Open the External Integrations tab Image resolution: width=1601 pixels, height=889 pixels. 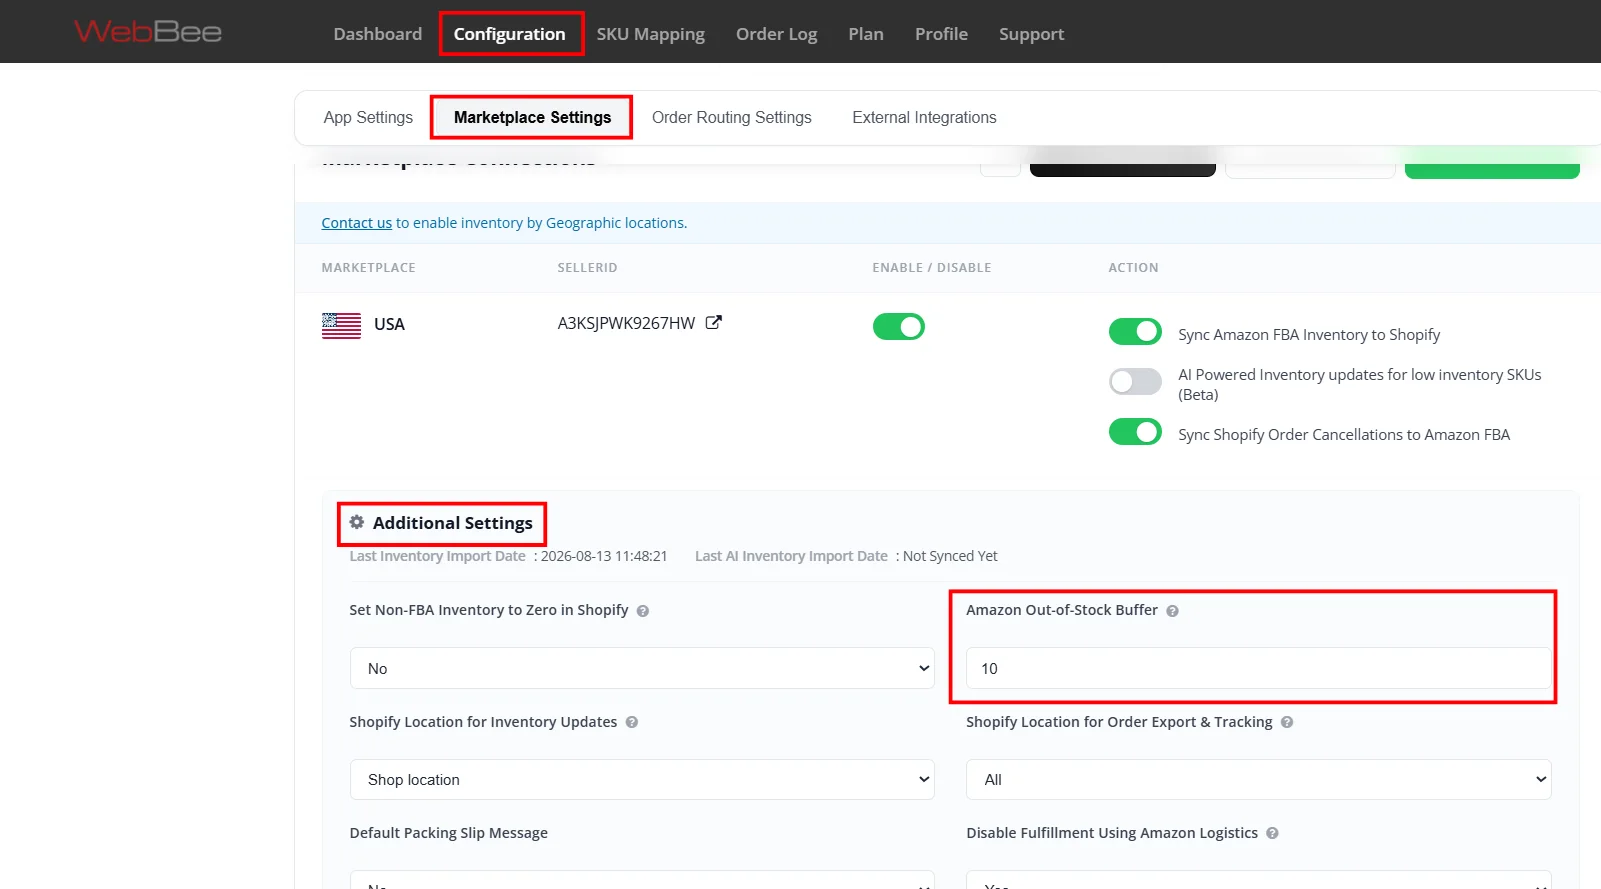[x=924, y=117]
